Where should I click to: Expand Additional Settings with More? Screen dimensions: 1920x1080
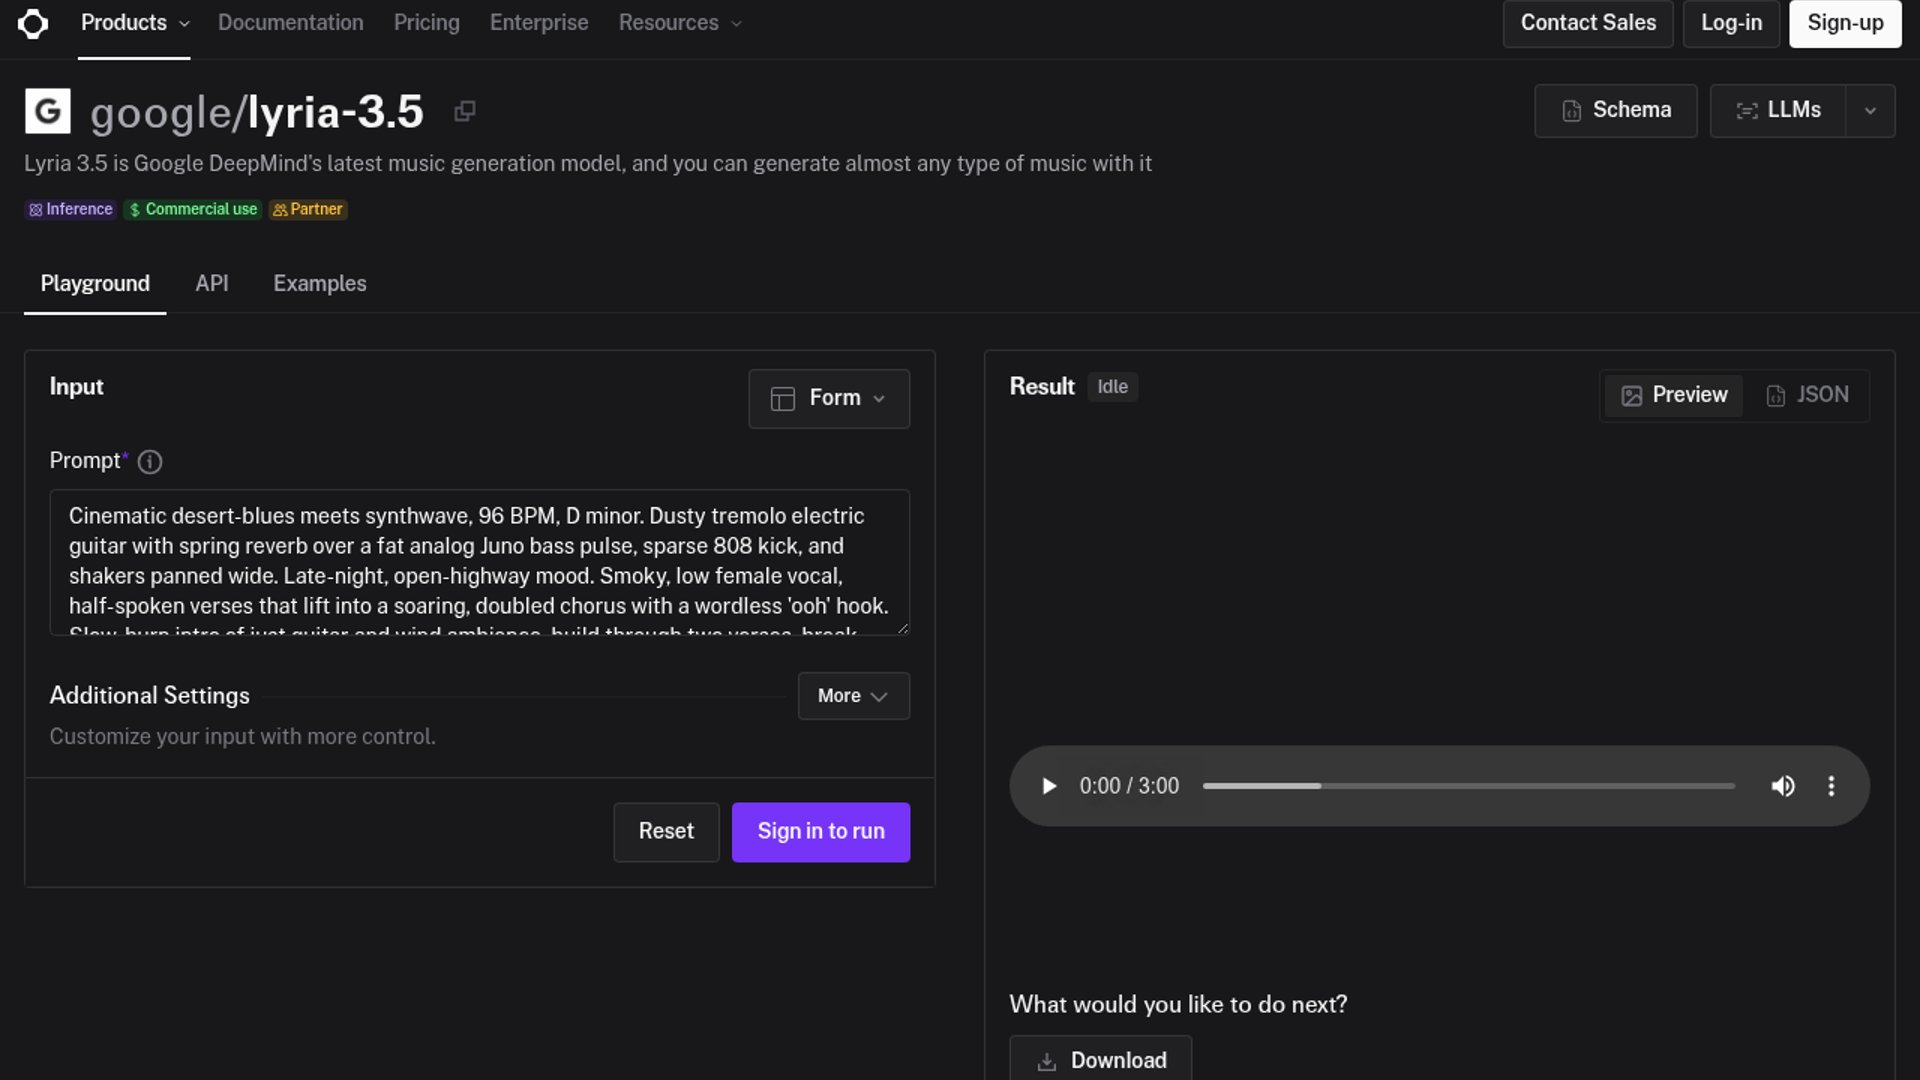854,696
